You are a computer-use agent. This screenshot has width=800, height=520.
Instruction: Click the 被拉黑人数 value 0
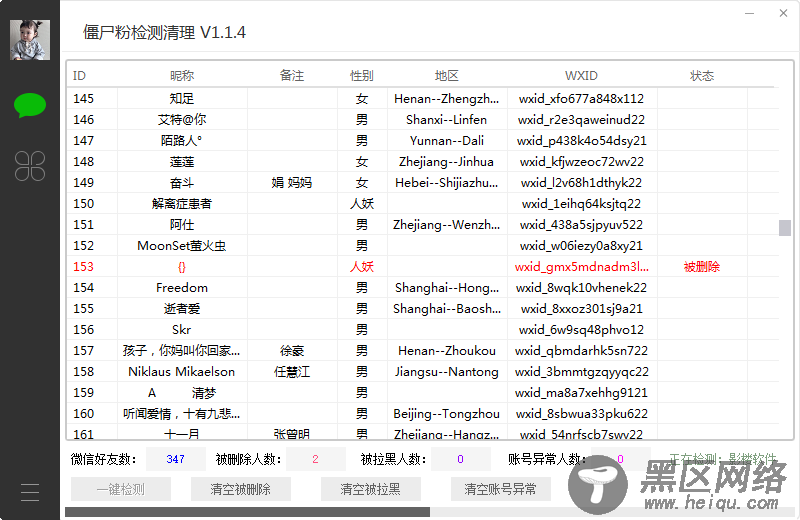coord(460,459)
